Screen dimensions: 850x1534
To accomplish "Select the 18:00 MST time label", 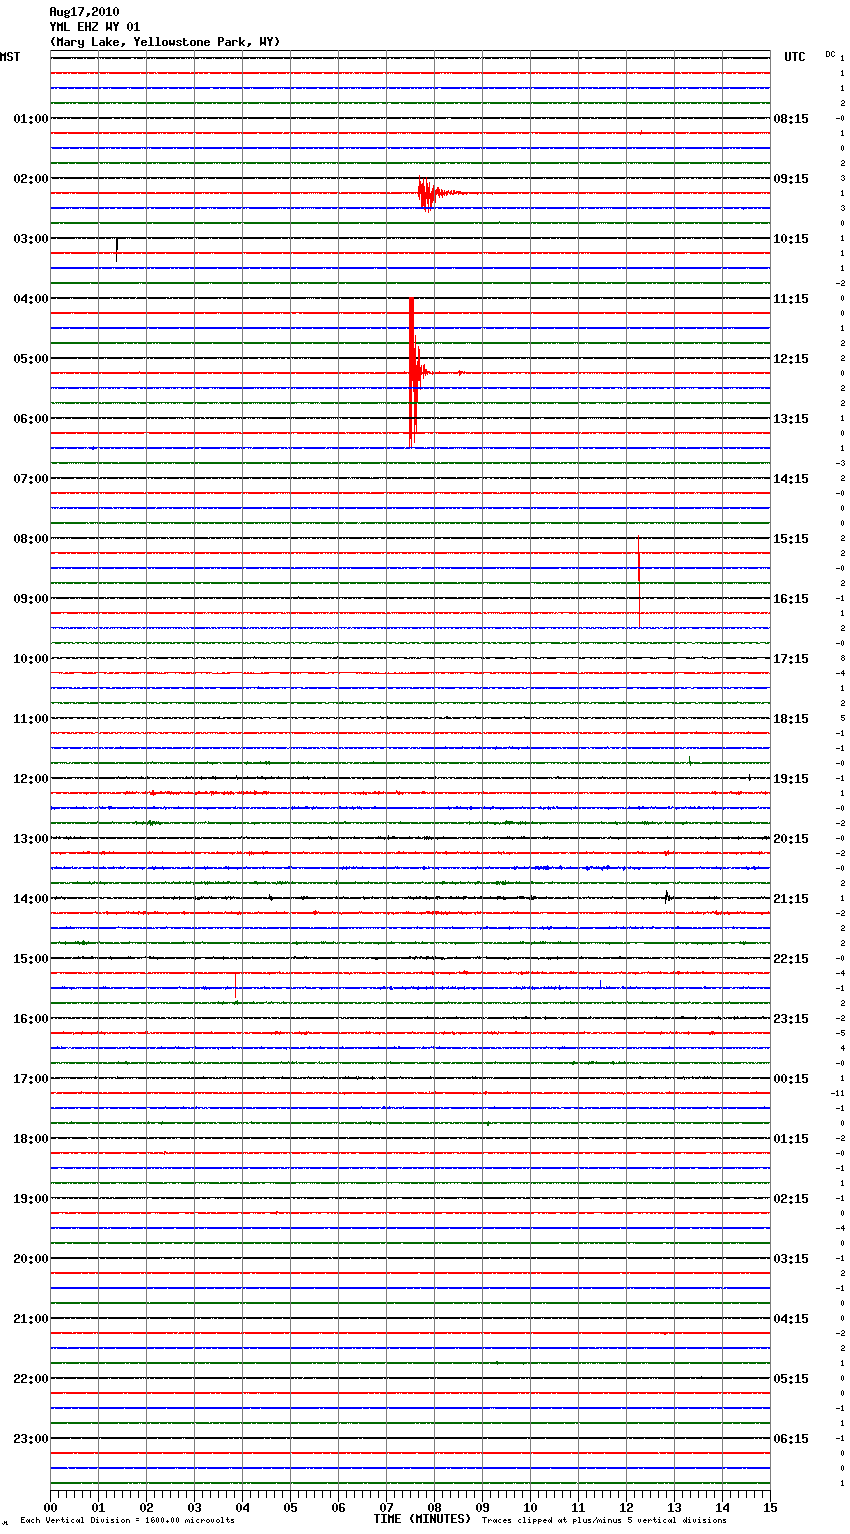I will (30, 1139).
